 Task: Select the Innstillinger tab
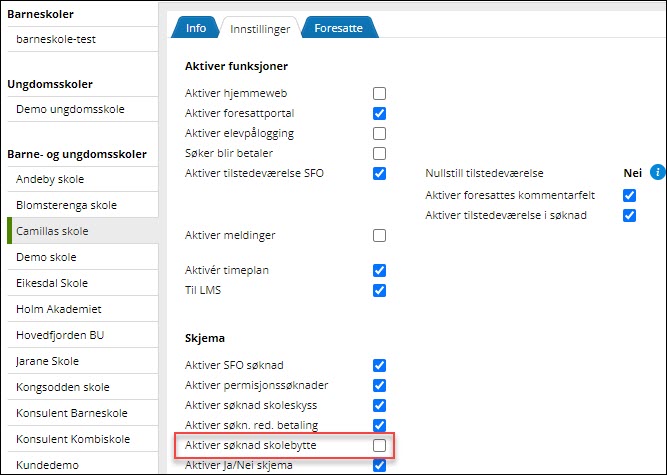point(260,27)
